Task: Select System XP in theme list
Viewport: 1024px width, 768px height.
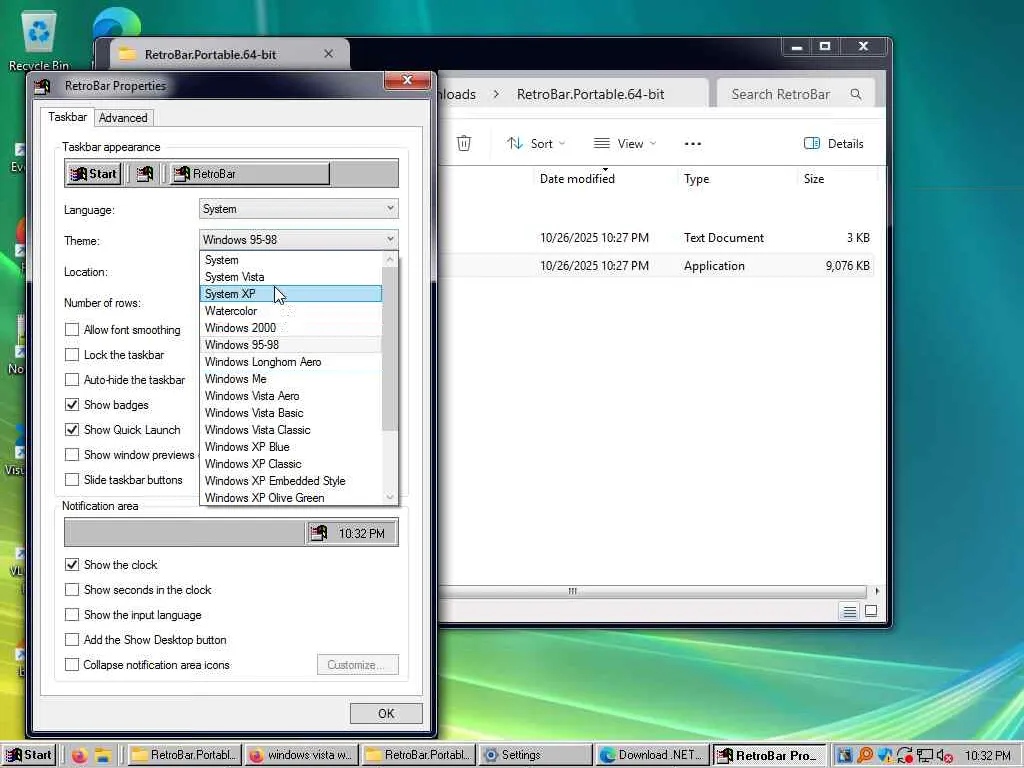Action: (x=291, y=294)
